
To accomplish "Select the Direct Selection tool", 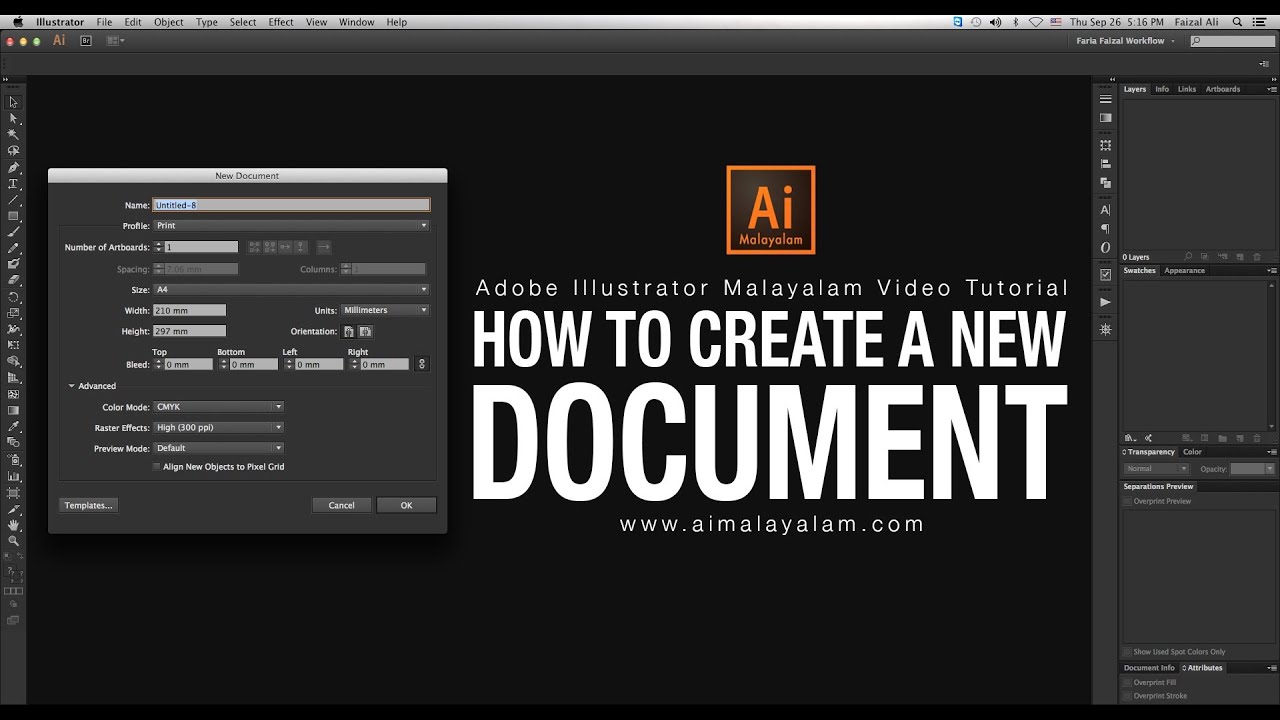I will tap(13, 118).
